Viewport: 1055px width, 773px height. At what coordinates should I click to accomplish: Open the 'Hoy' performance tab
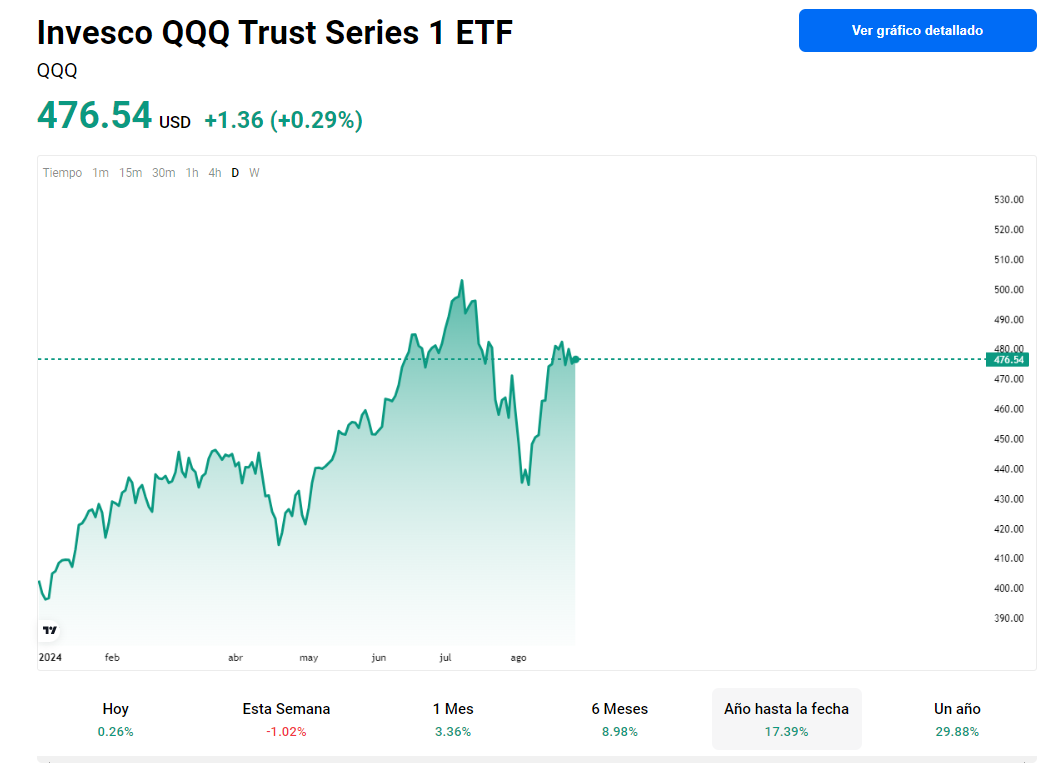tap(116, 719)
